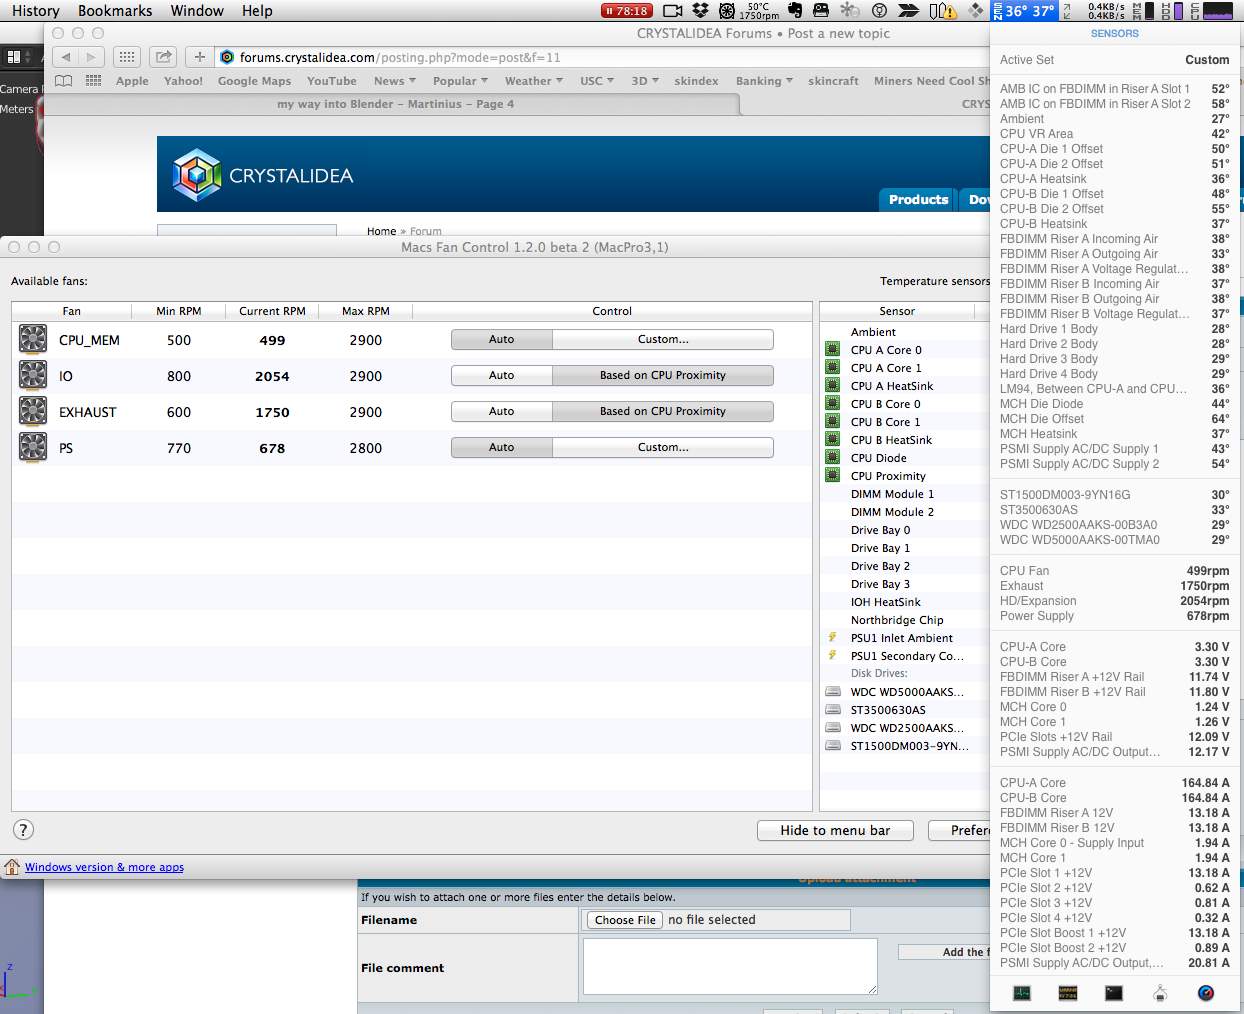
Task: Click Safari back arrow button
Action: (66, 57)
